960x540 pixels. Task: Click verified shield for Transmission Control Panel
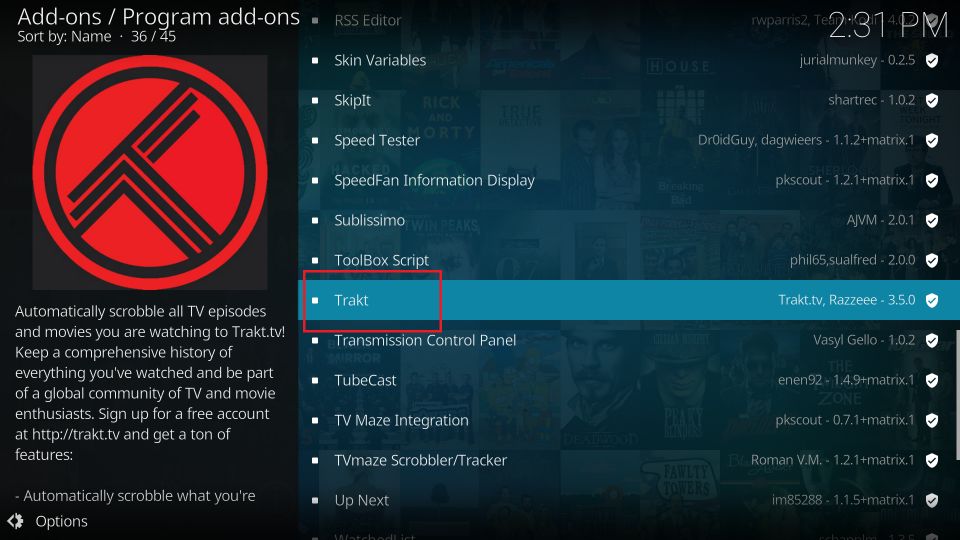click(x=932, y=340)
